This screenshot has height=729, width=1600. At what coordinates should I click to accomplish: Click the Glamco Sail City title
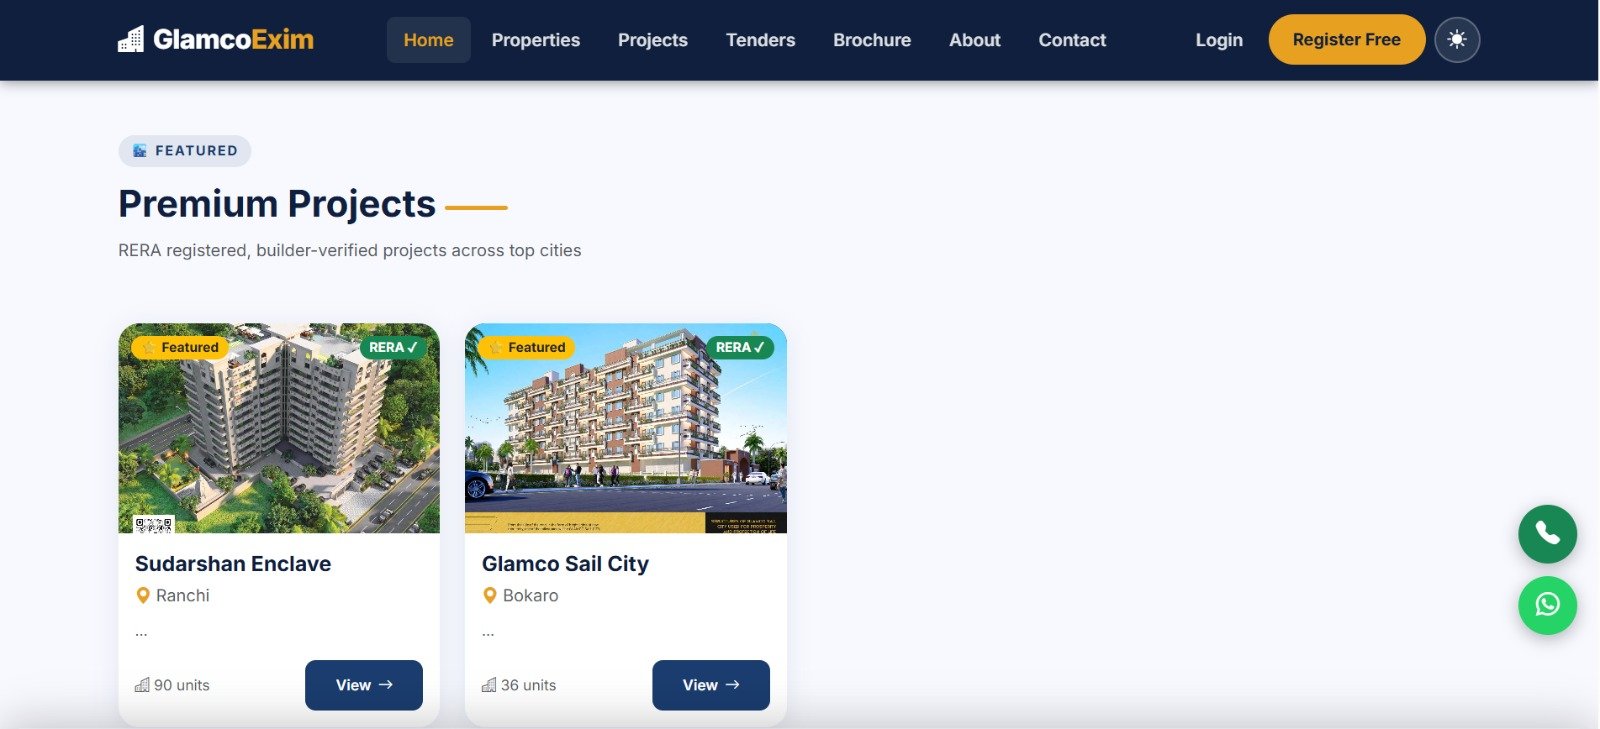pos(565,564)
